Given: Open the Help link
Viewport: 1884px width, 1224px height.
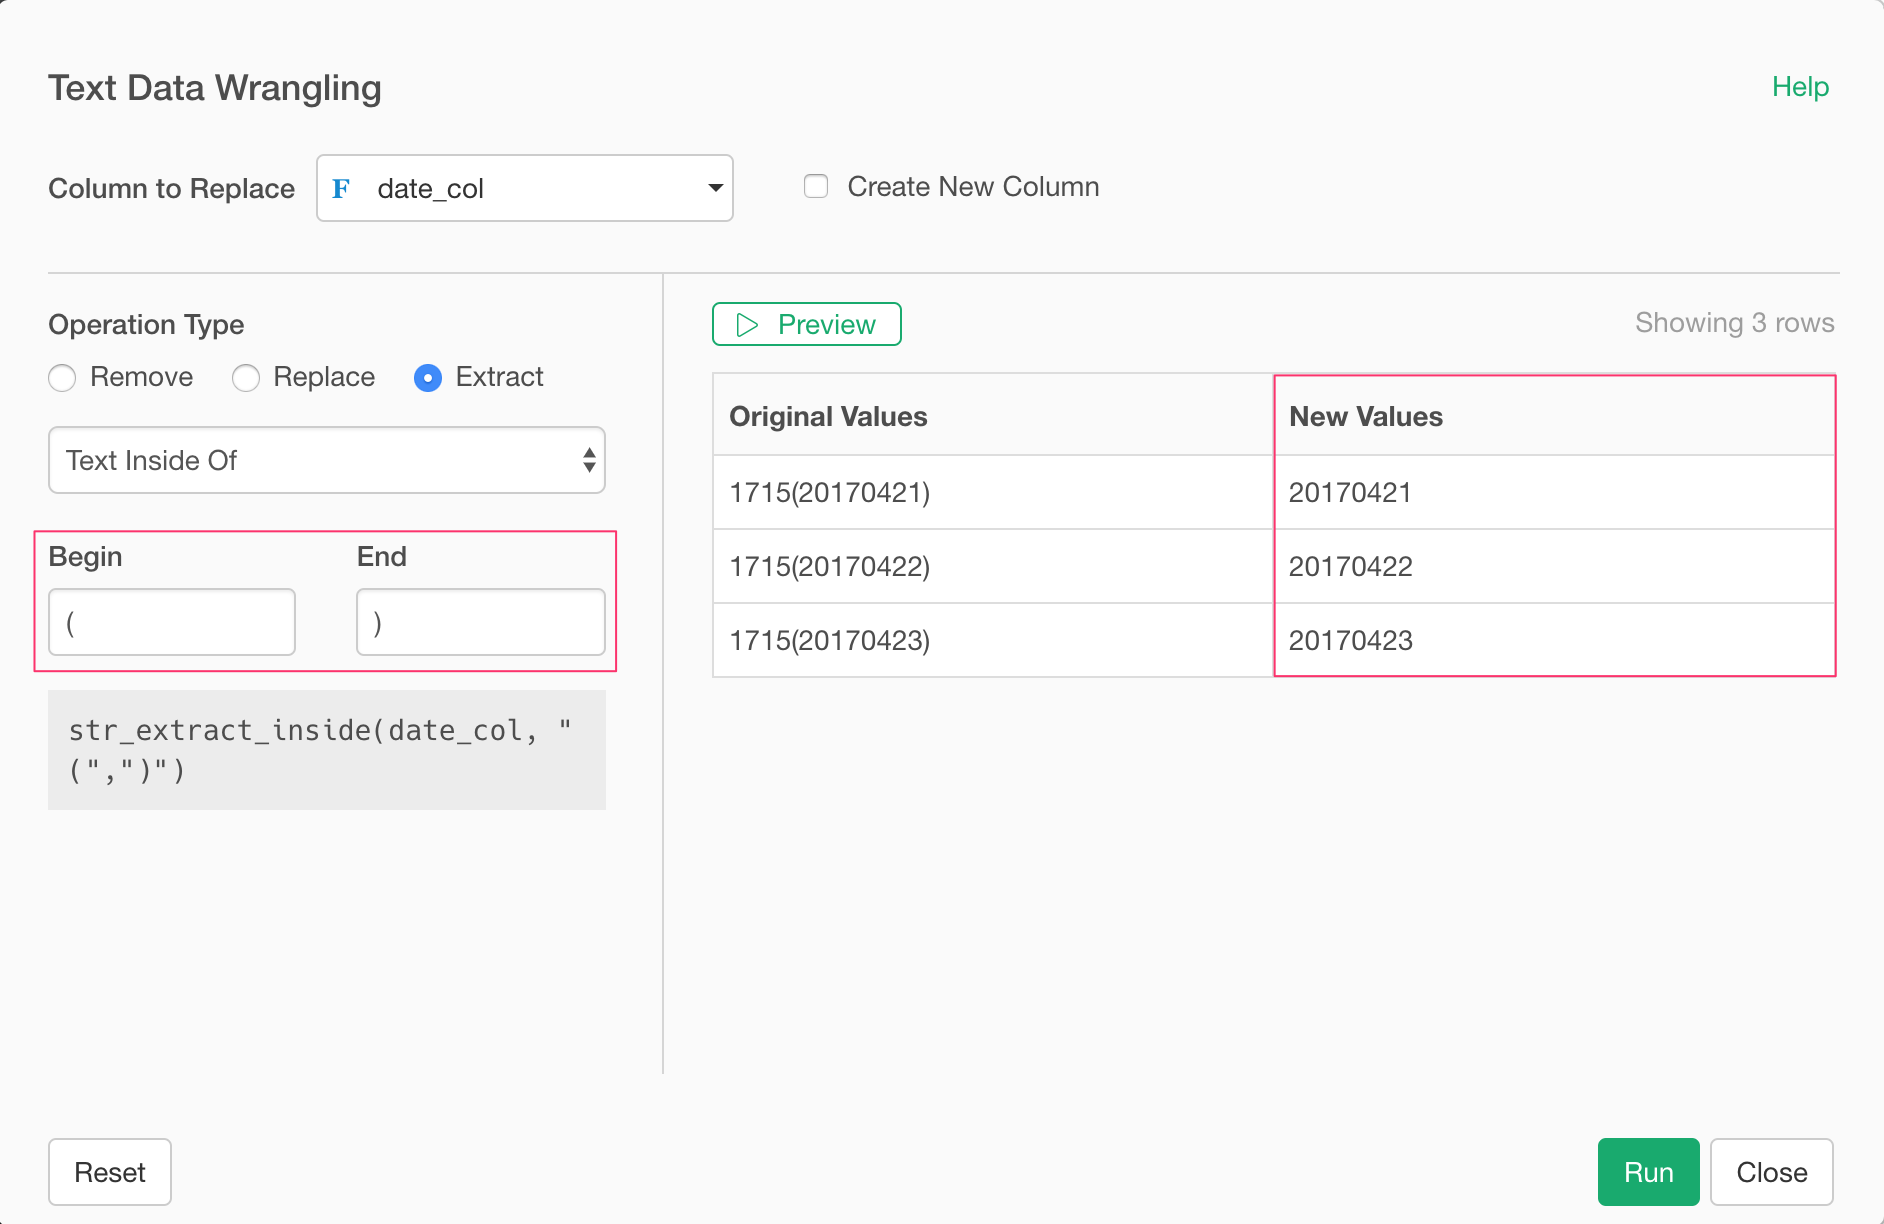Looking at the screenshot, I should [1800, 87].
